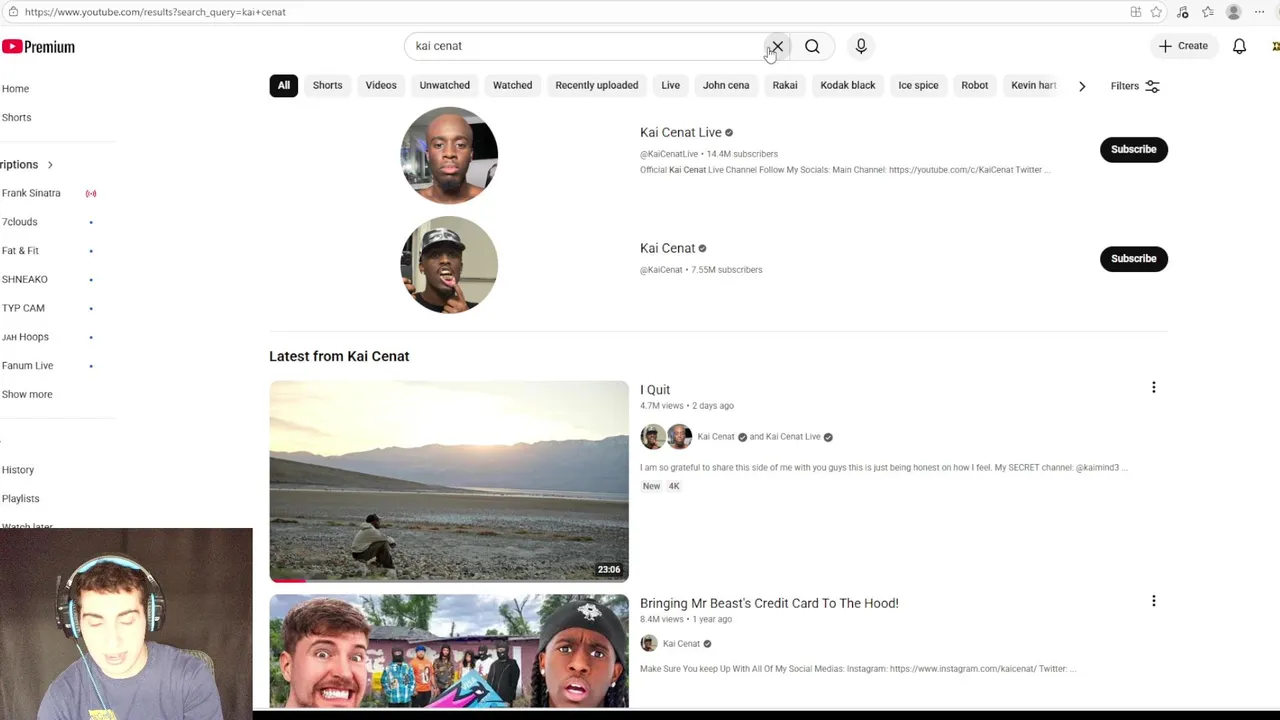The width and height of the screenshot is (1280, 720).
Task: Go to Shorts in the sidebar
Action: (x=16, y=117)
